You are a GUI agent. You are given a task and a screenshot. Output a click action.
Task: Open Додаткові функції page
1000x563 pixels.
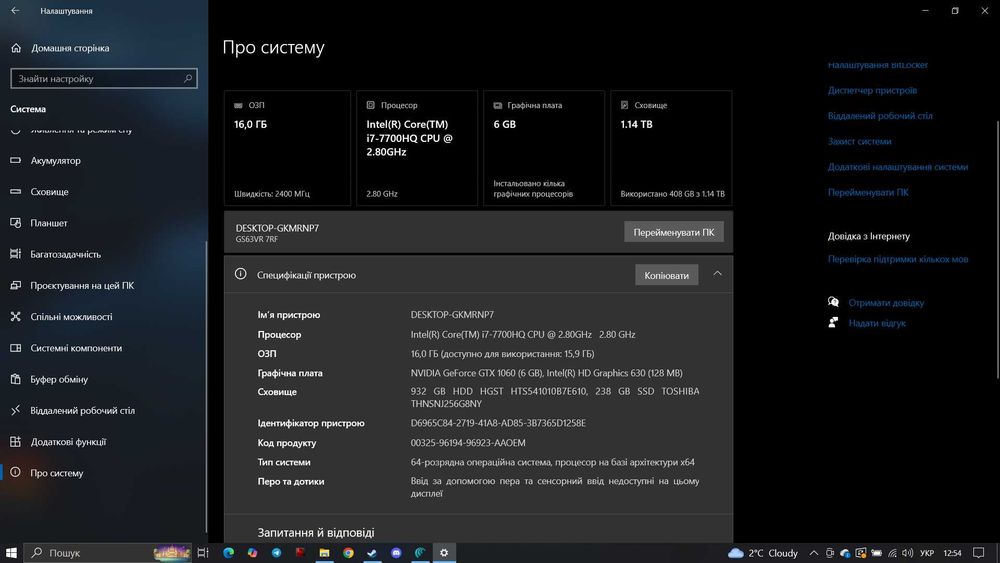tap(68, 442)
